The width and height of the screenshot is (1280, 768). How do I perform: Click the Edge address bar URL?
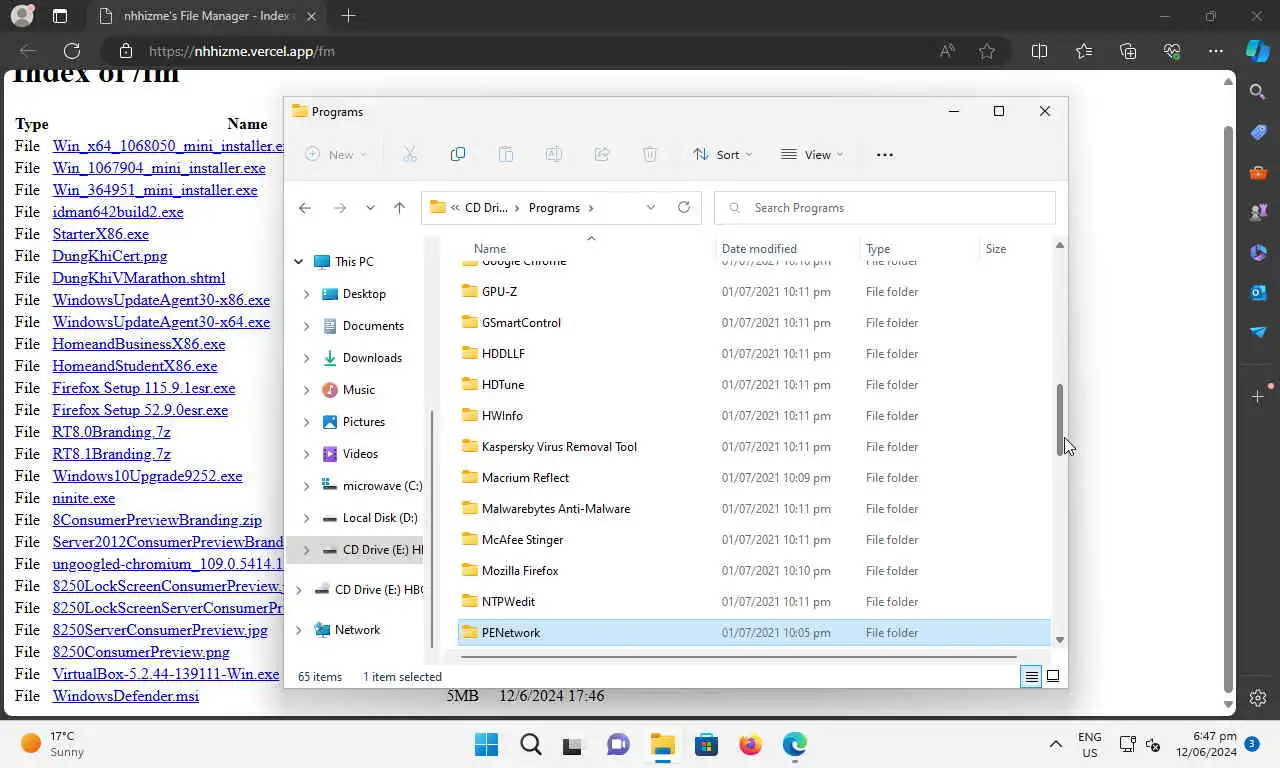(242, 51)
